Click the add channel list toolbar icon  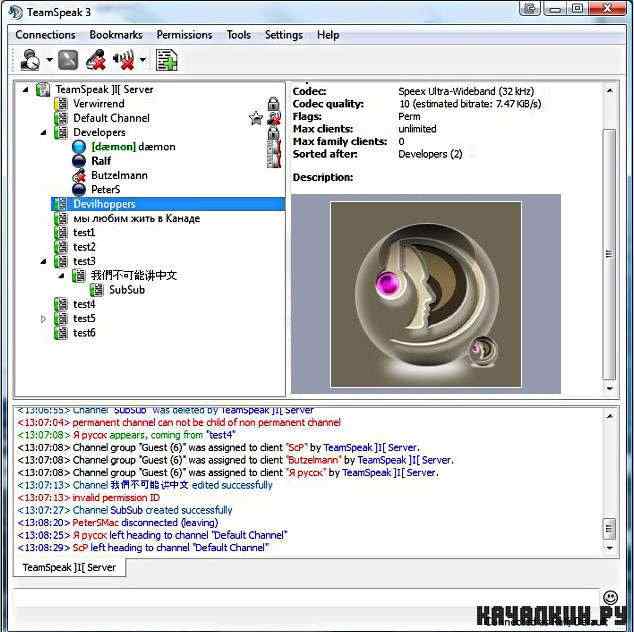point(167,60)
